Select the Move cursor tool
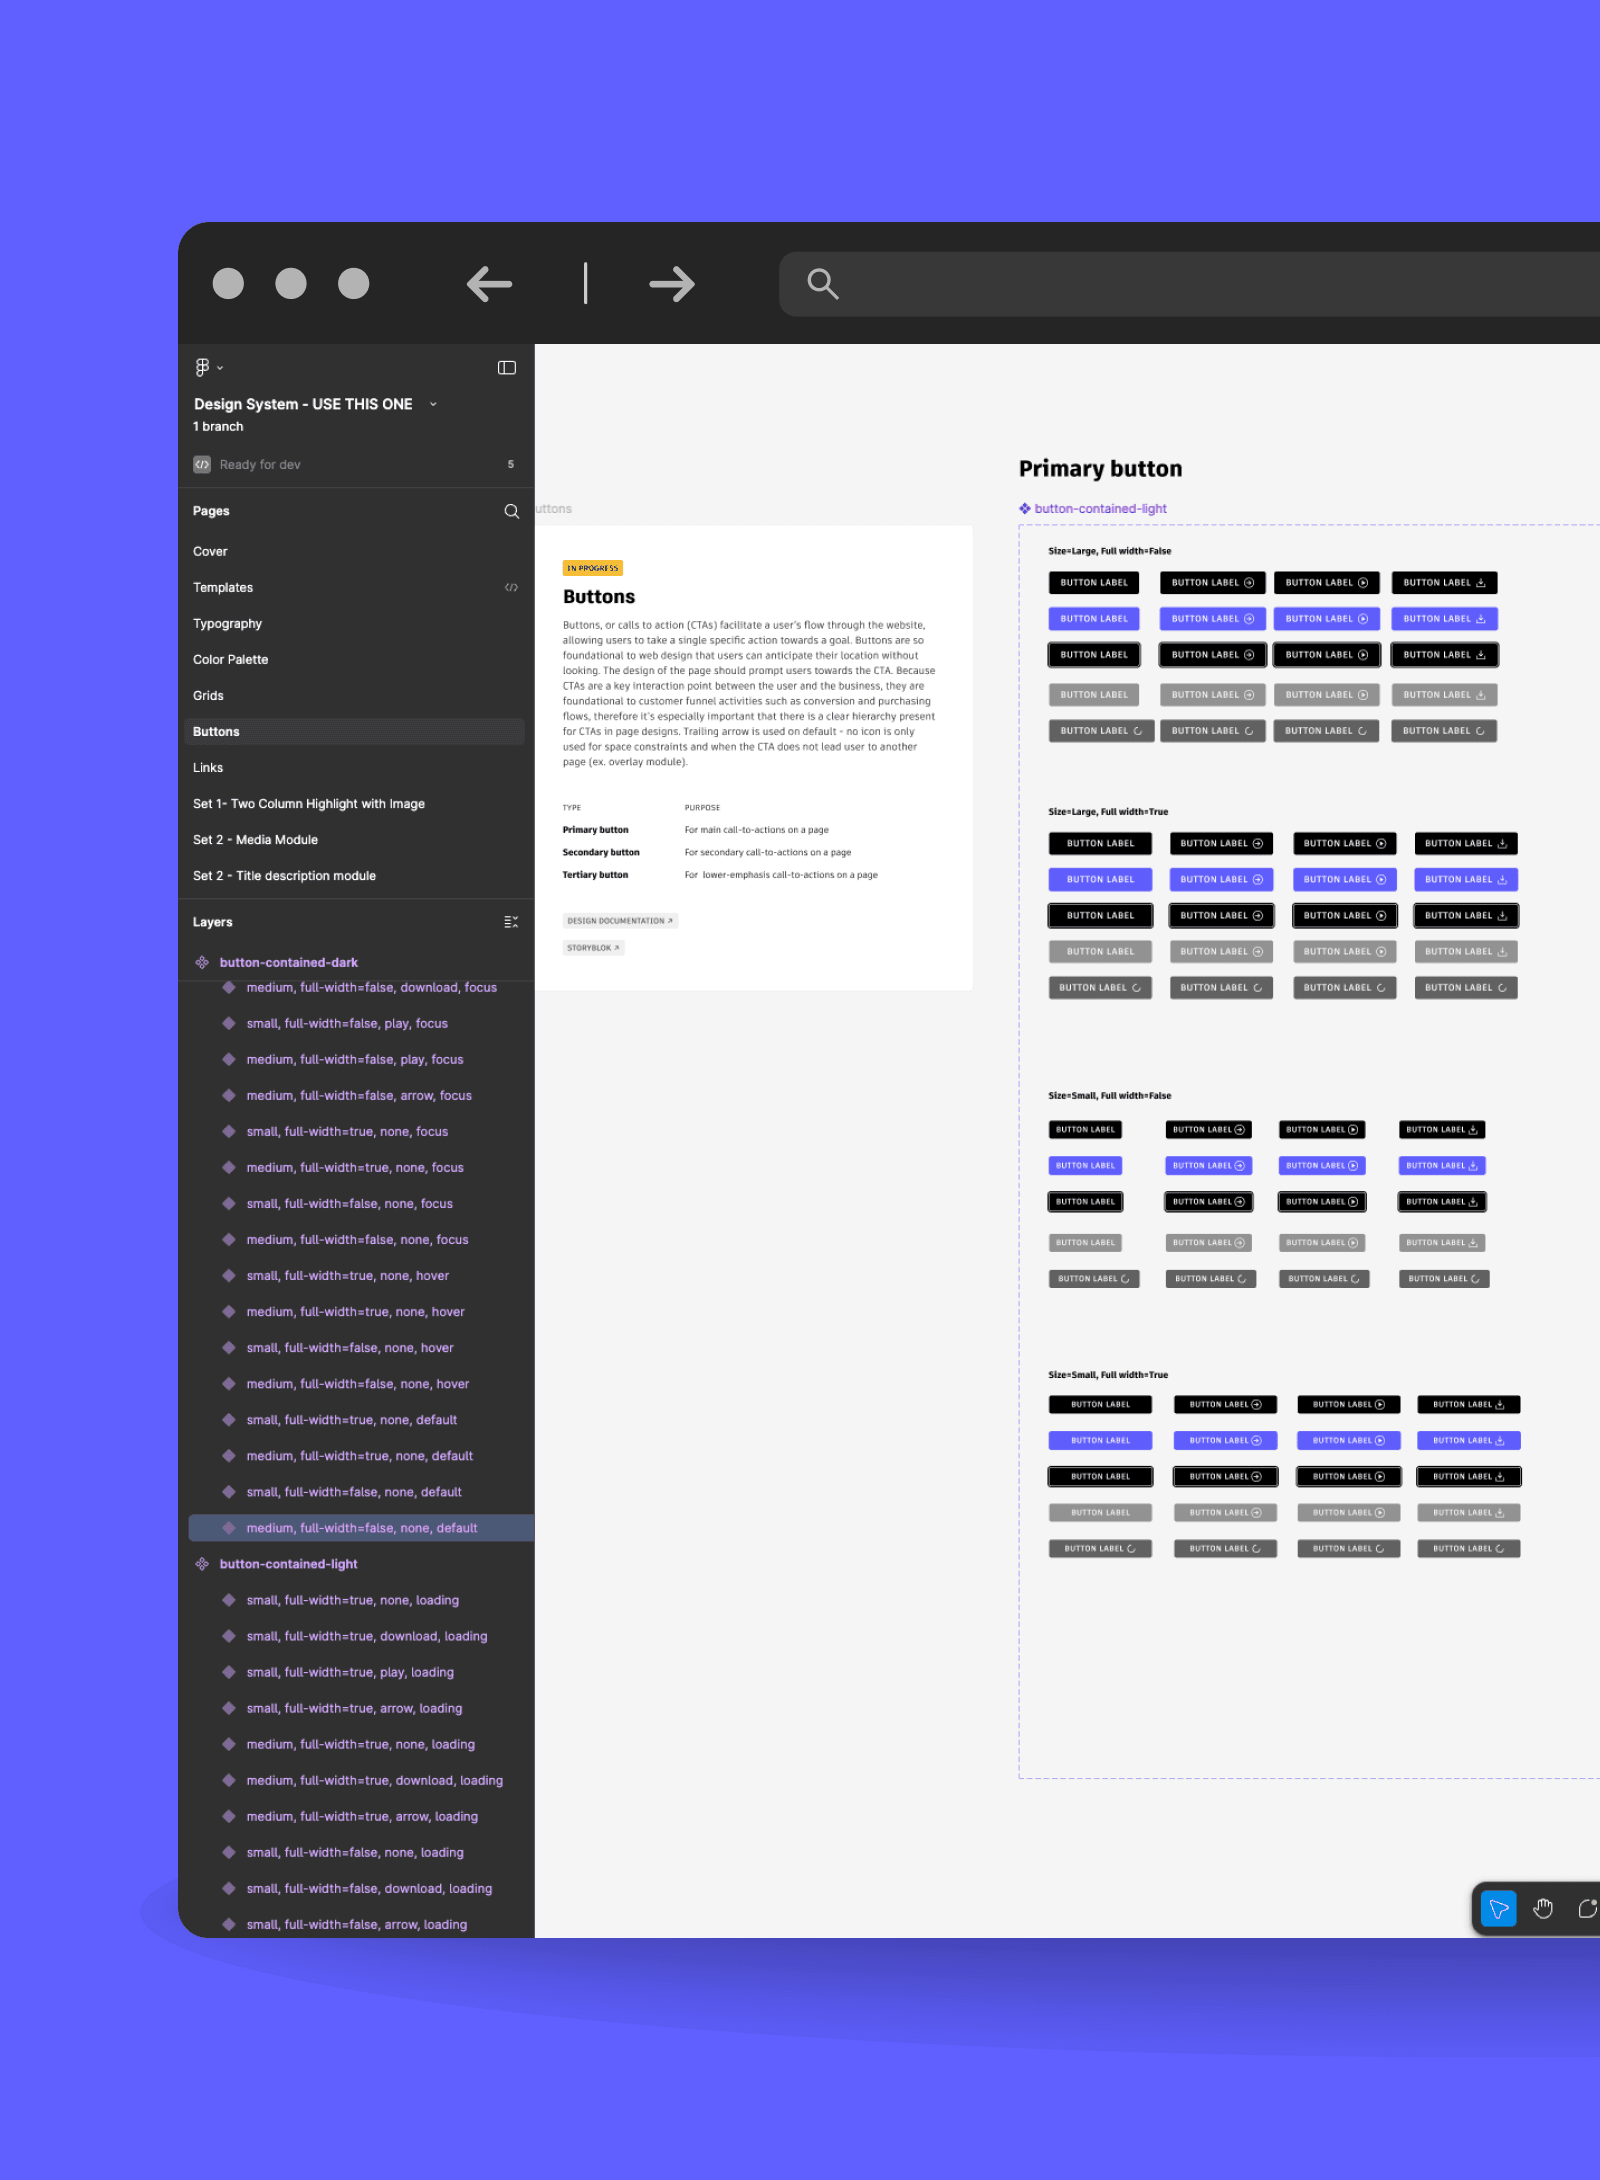Image resolution: width=1600 pixels, height=2180 pixels. [1498, 1909]
